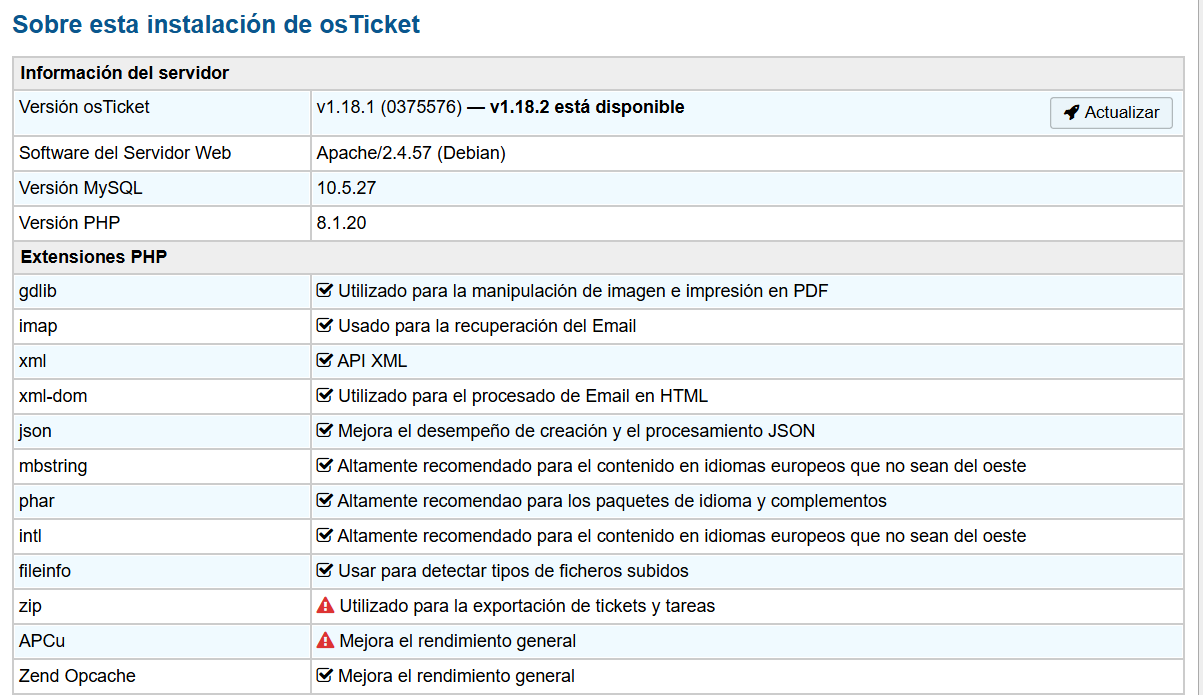This screenshot has height=695, width=1203.
Task: Click Zend Opcache 'Mejora el rendimiento general' text
Action: coord(456,676)
